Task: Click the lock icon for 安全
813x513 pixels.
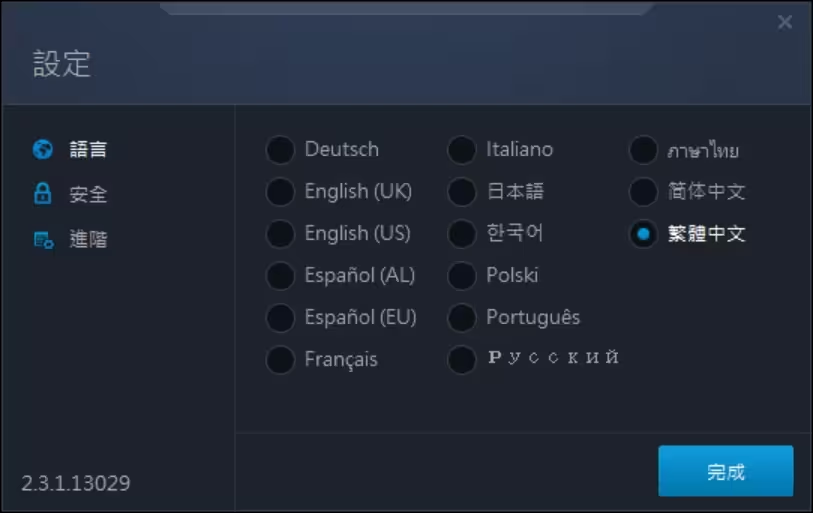Action: tap(43, 194)
